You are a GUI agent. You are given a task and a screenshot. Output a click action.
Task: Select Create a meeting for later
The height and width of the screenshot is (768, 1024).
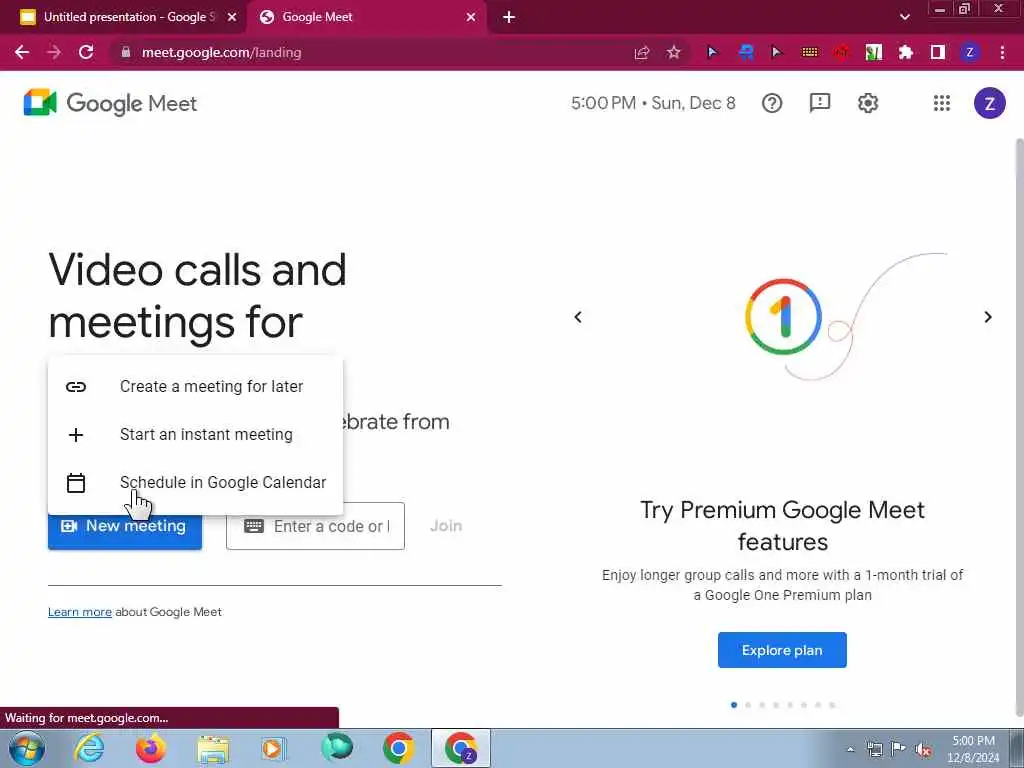[x=195, y=387]
